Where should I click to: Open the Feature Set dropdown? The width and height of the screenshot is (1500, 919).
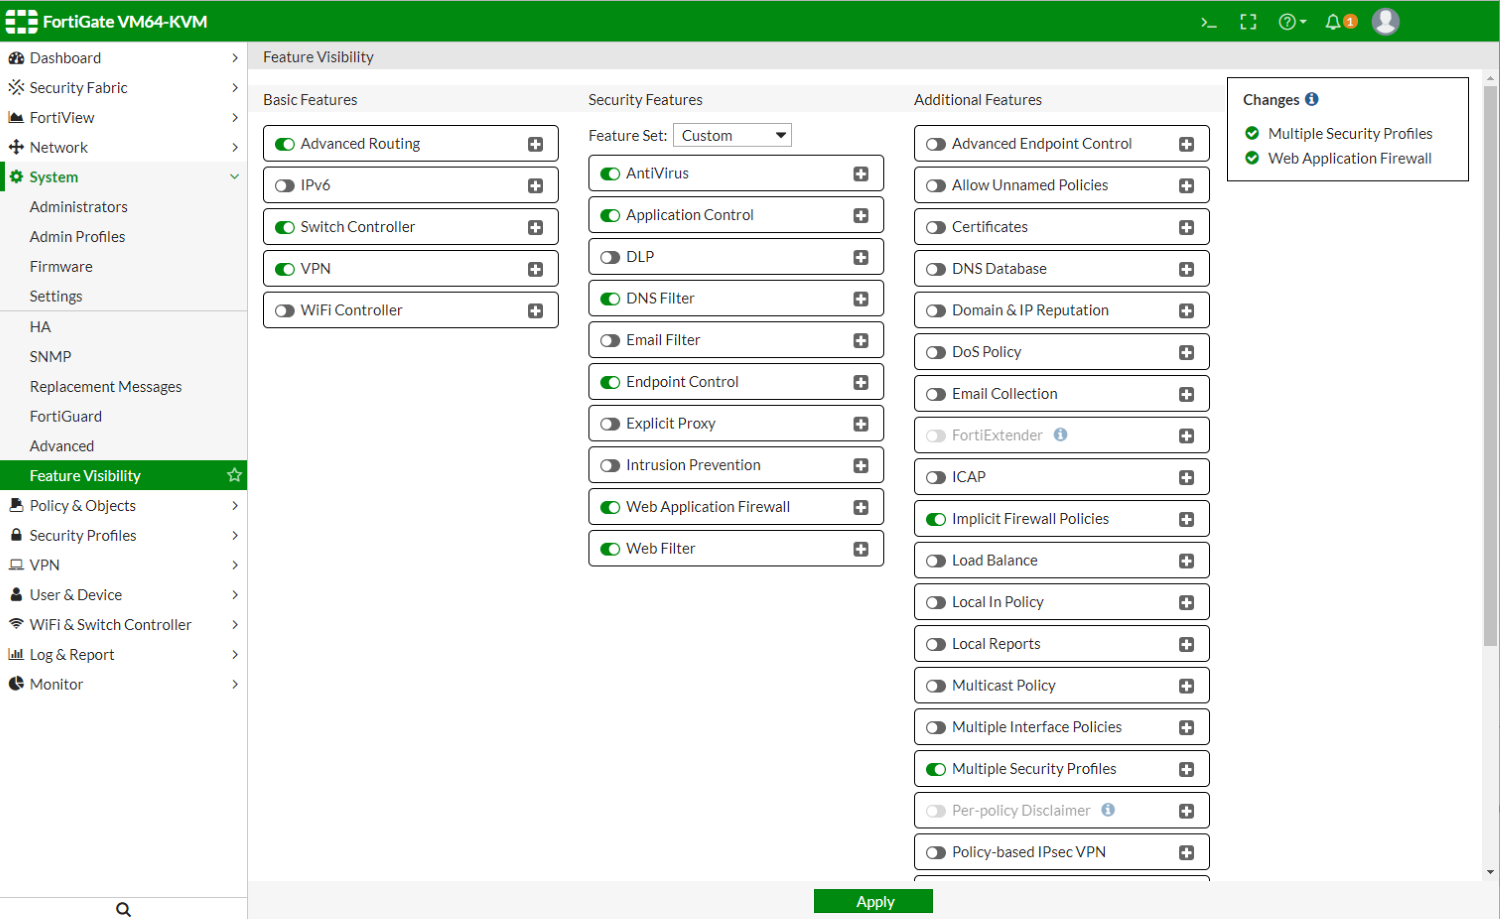coord(733,135)
